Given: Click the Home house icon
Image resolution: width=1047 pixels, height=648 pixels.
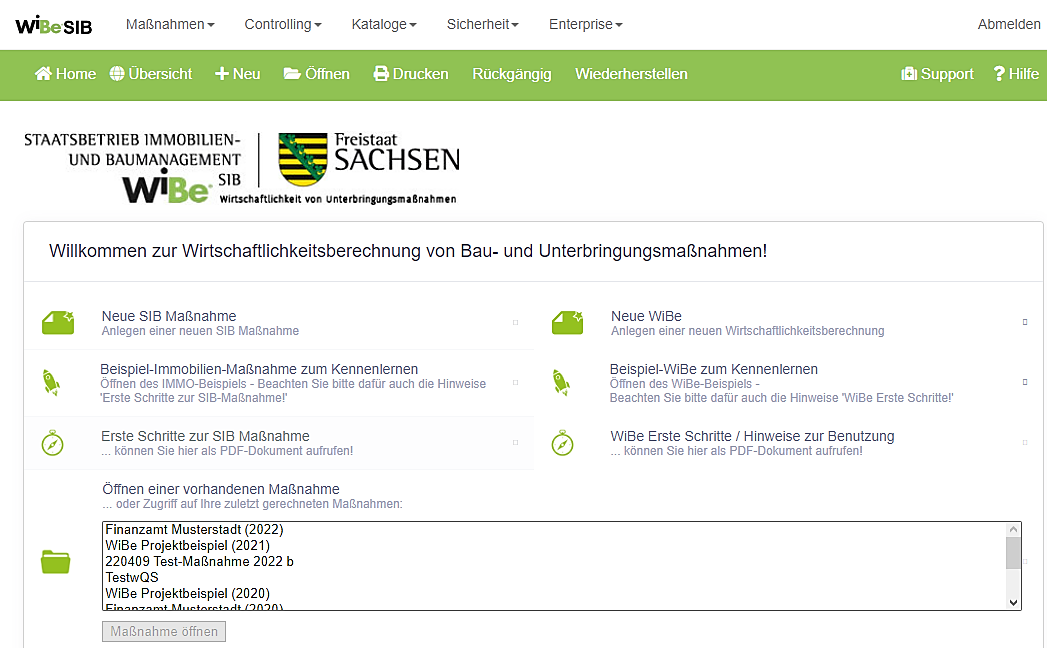Looking at the screenshot, I should coord(43,74).
